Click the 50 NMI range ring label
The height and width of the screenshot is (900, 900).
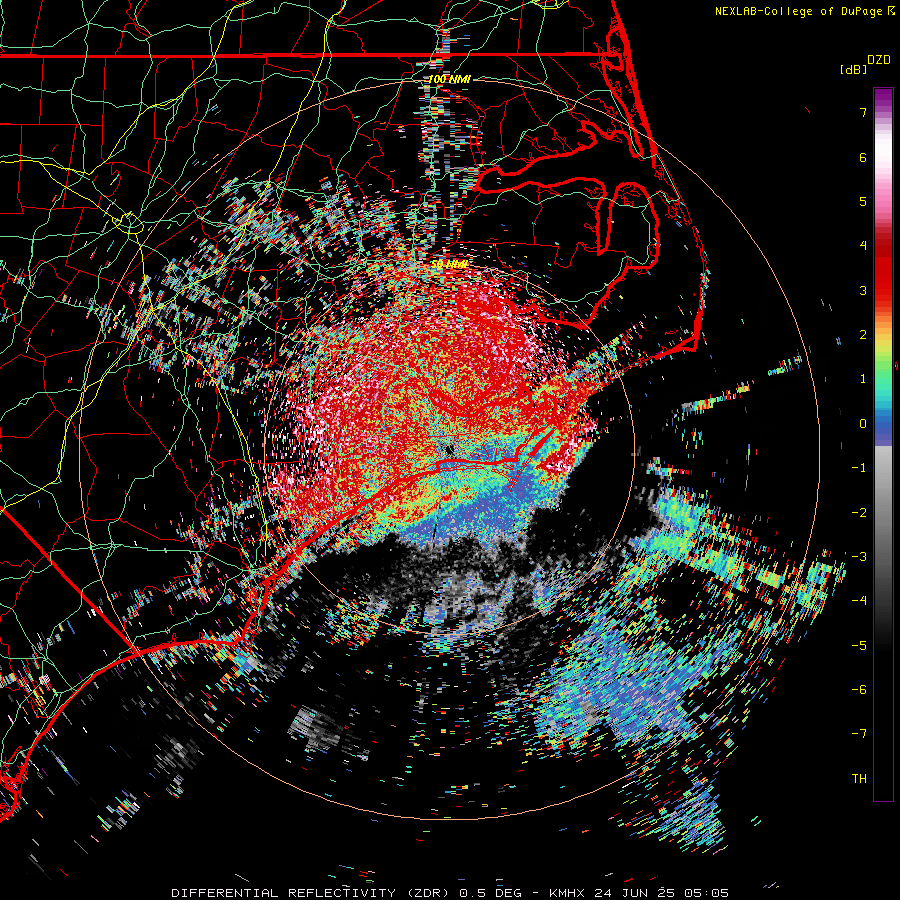tap(449, 264)
